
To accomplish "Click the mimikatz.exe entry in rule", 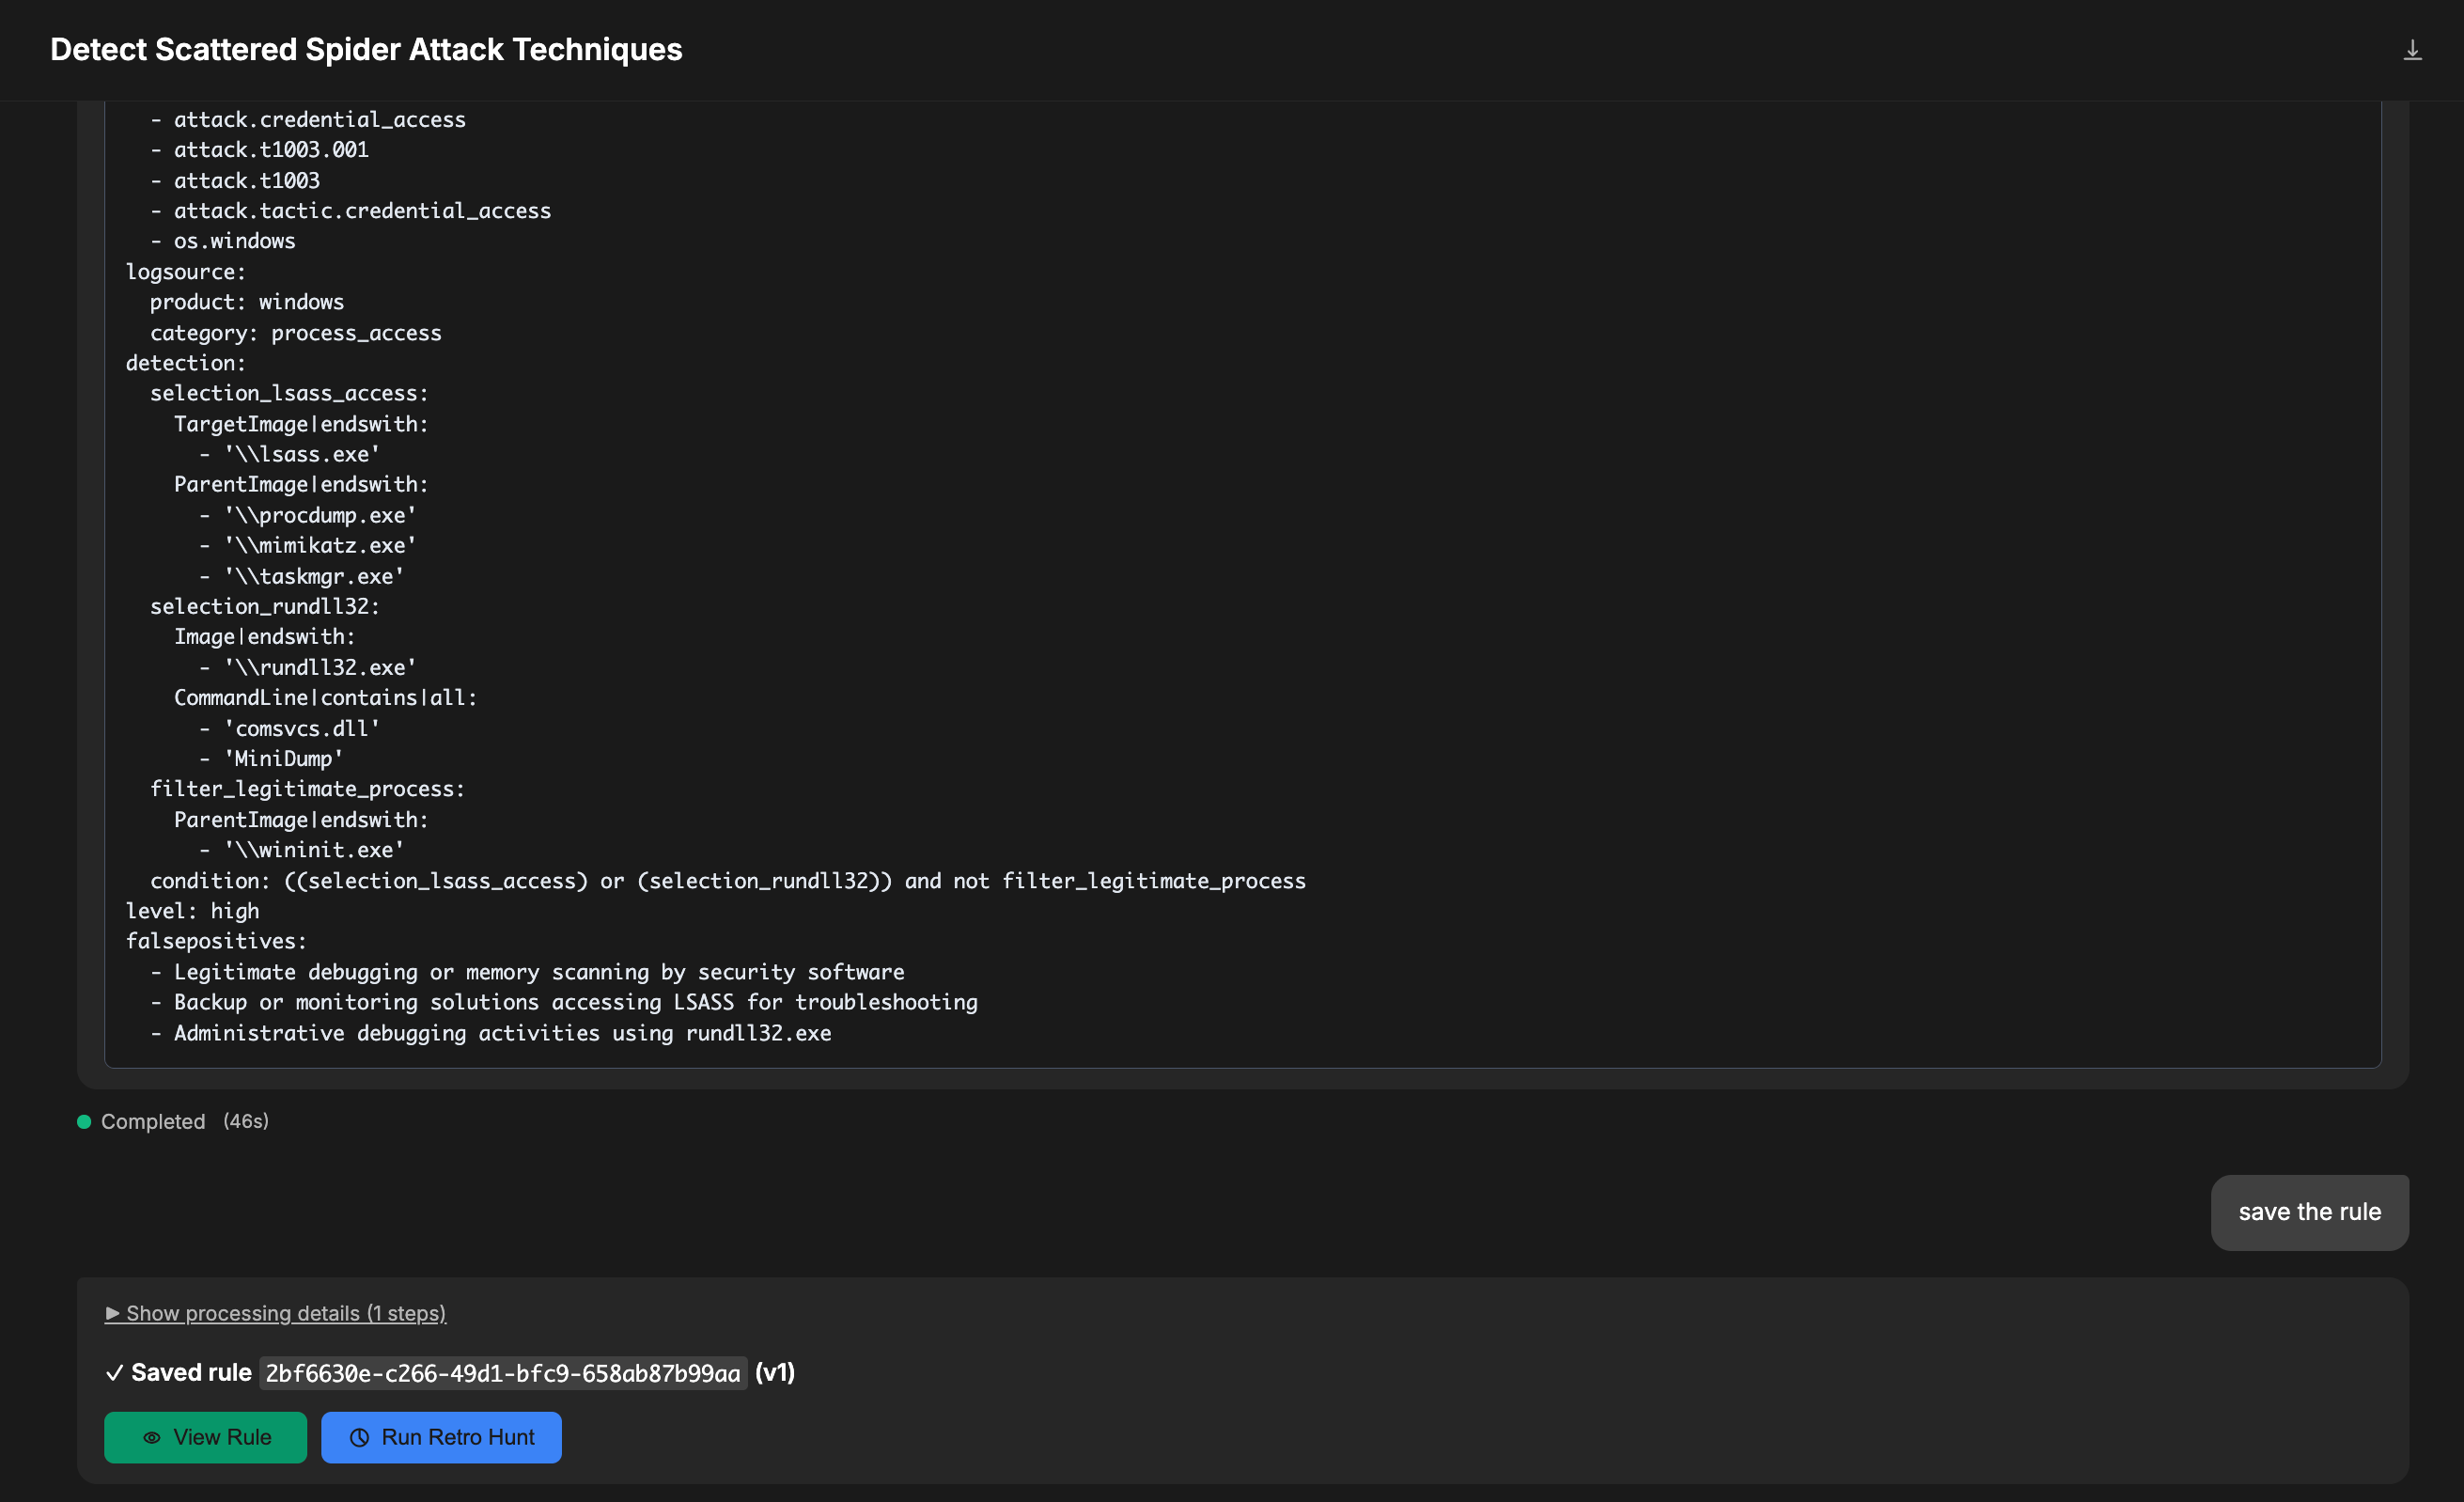I will (320, 545).
